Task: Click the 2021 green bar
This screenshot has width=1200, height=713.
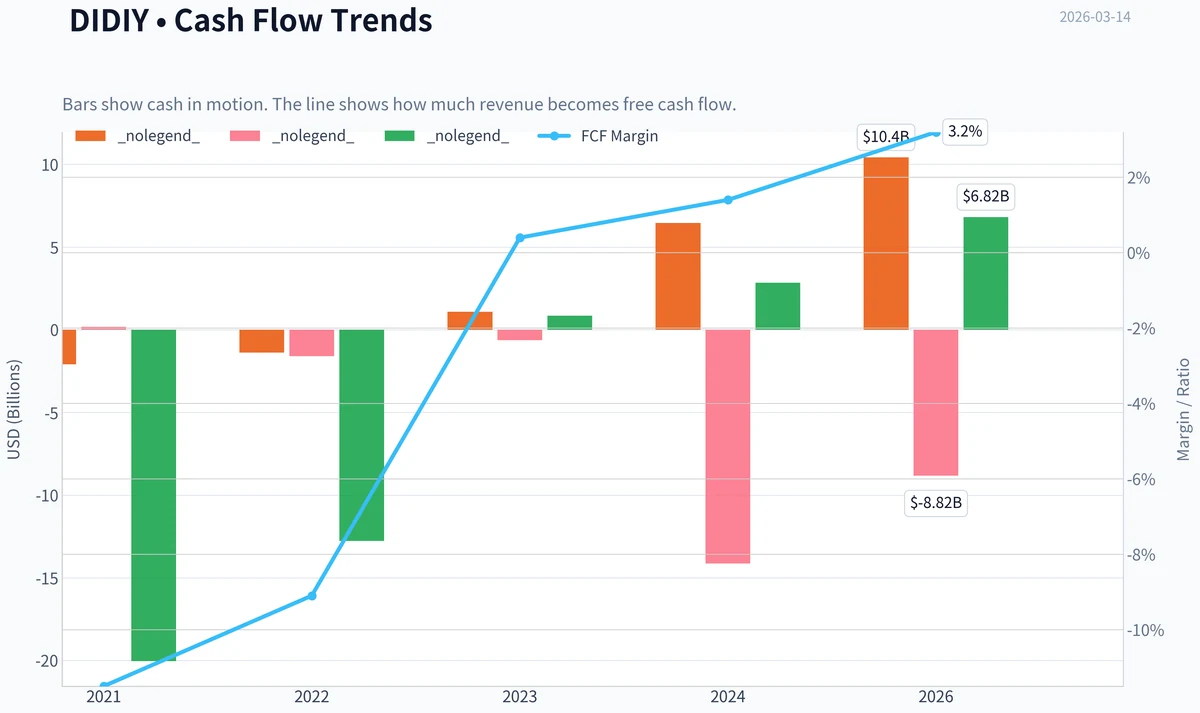Action: [x=154, y=495]
